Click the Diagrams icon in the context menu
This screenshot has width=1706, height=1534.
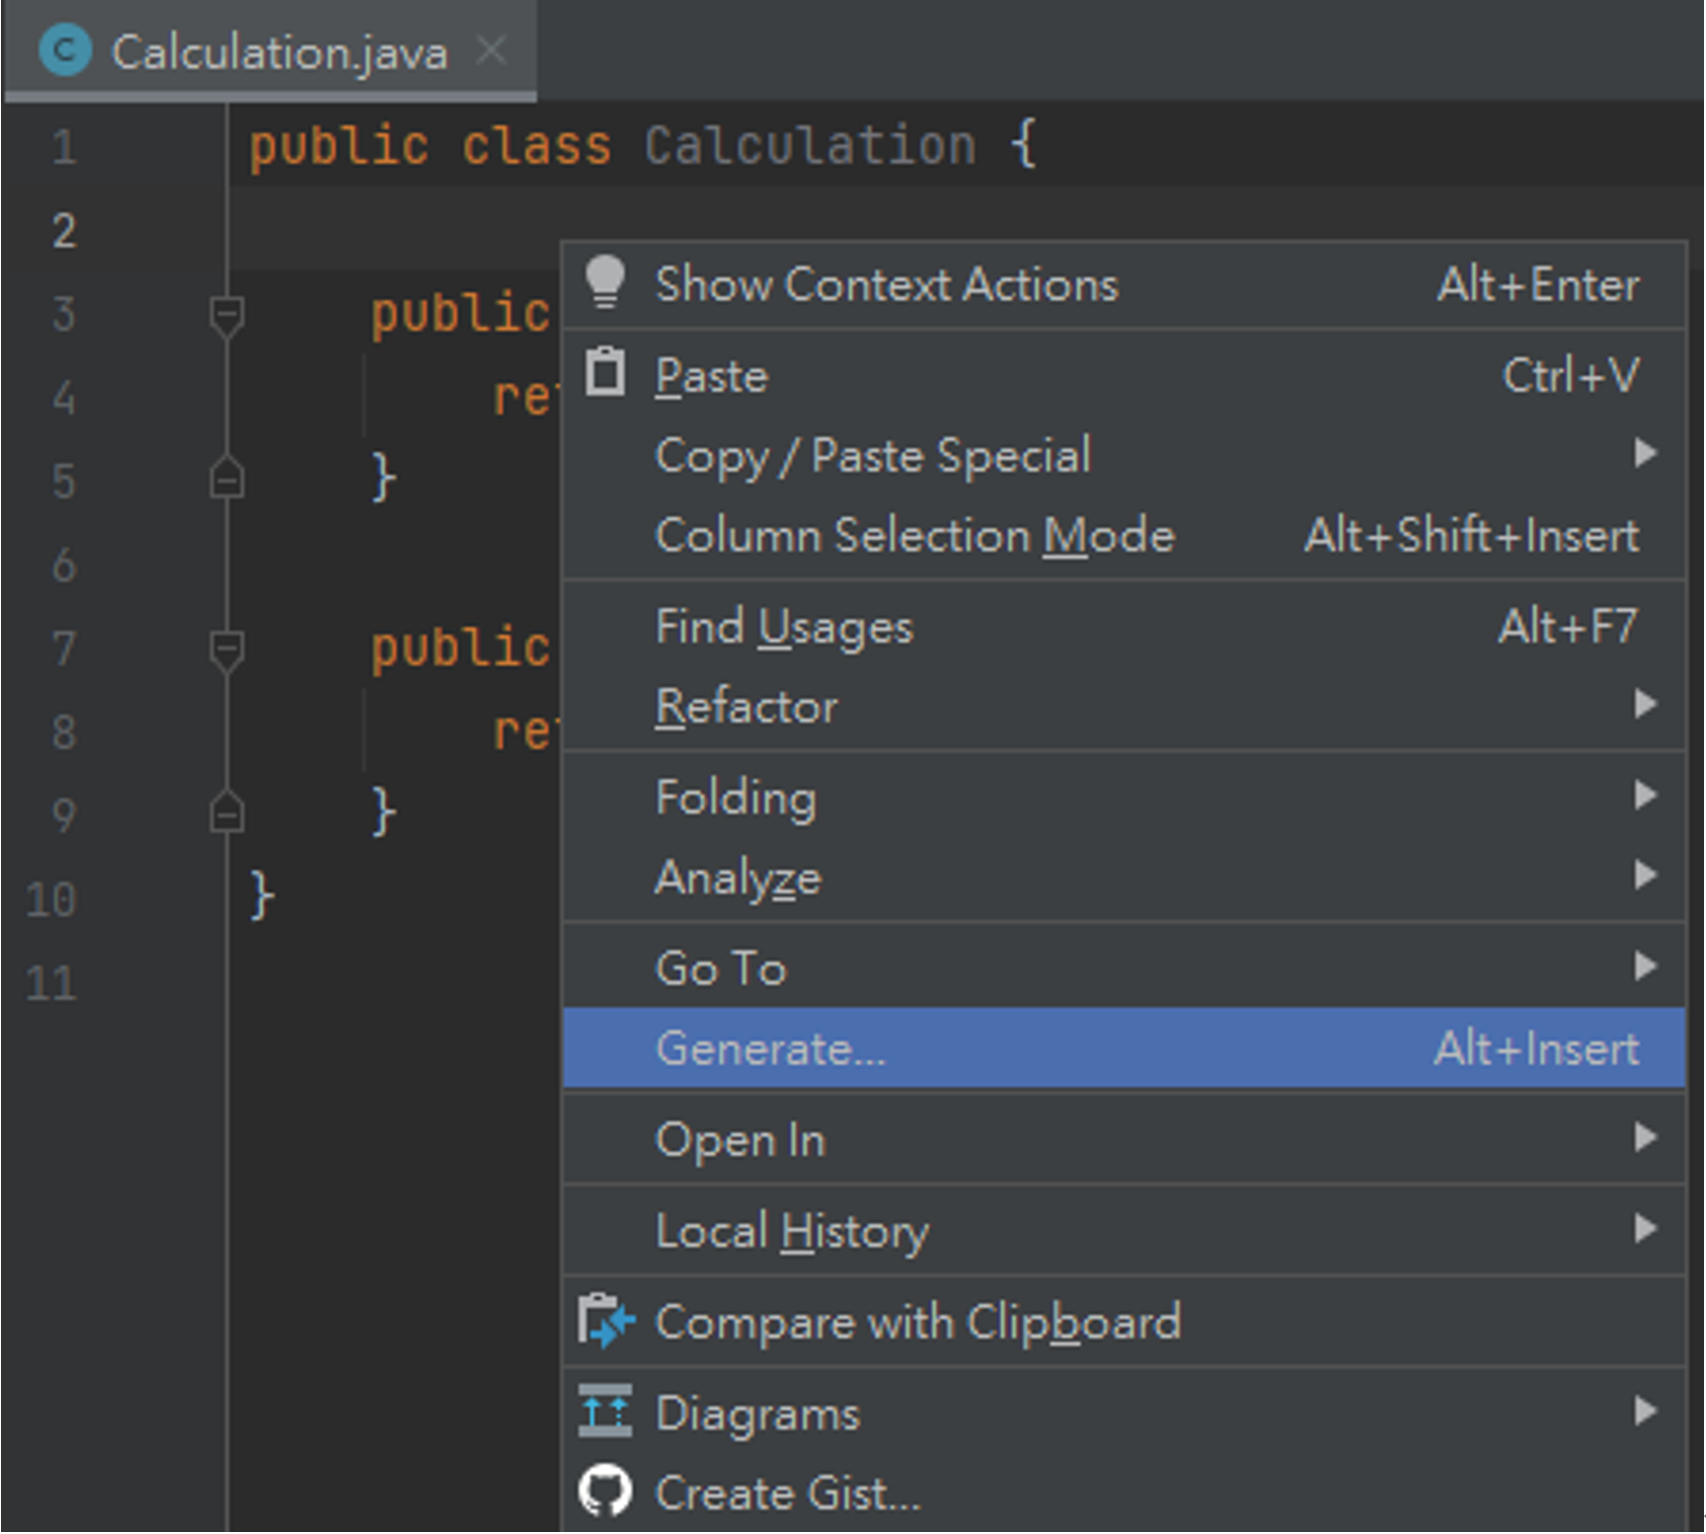coord(608,1412)
